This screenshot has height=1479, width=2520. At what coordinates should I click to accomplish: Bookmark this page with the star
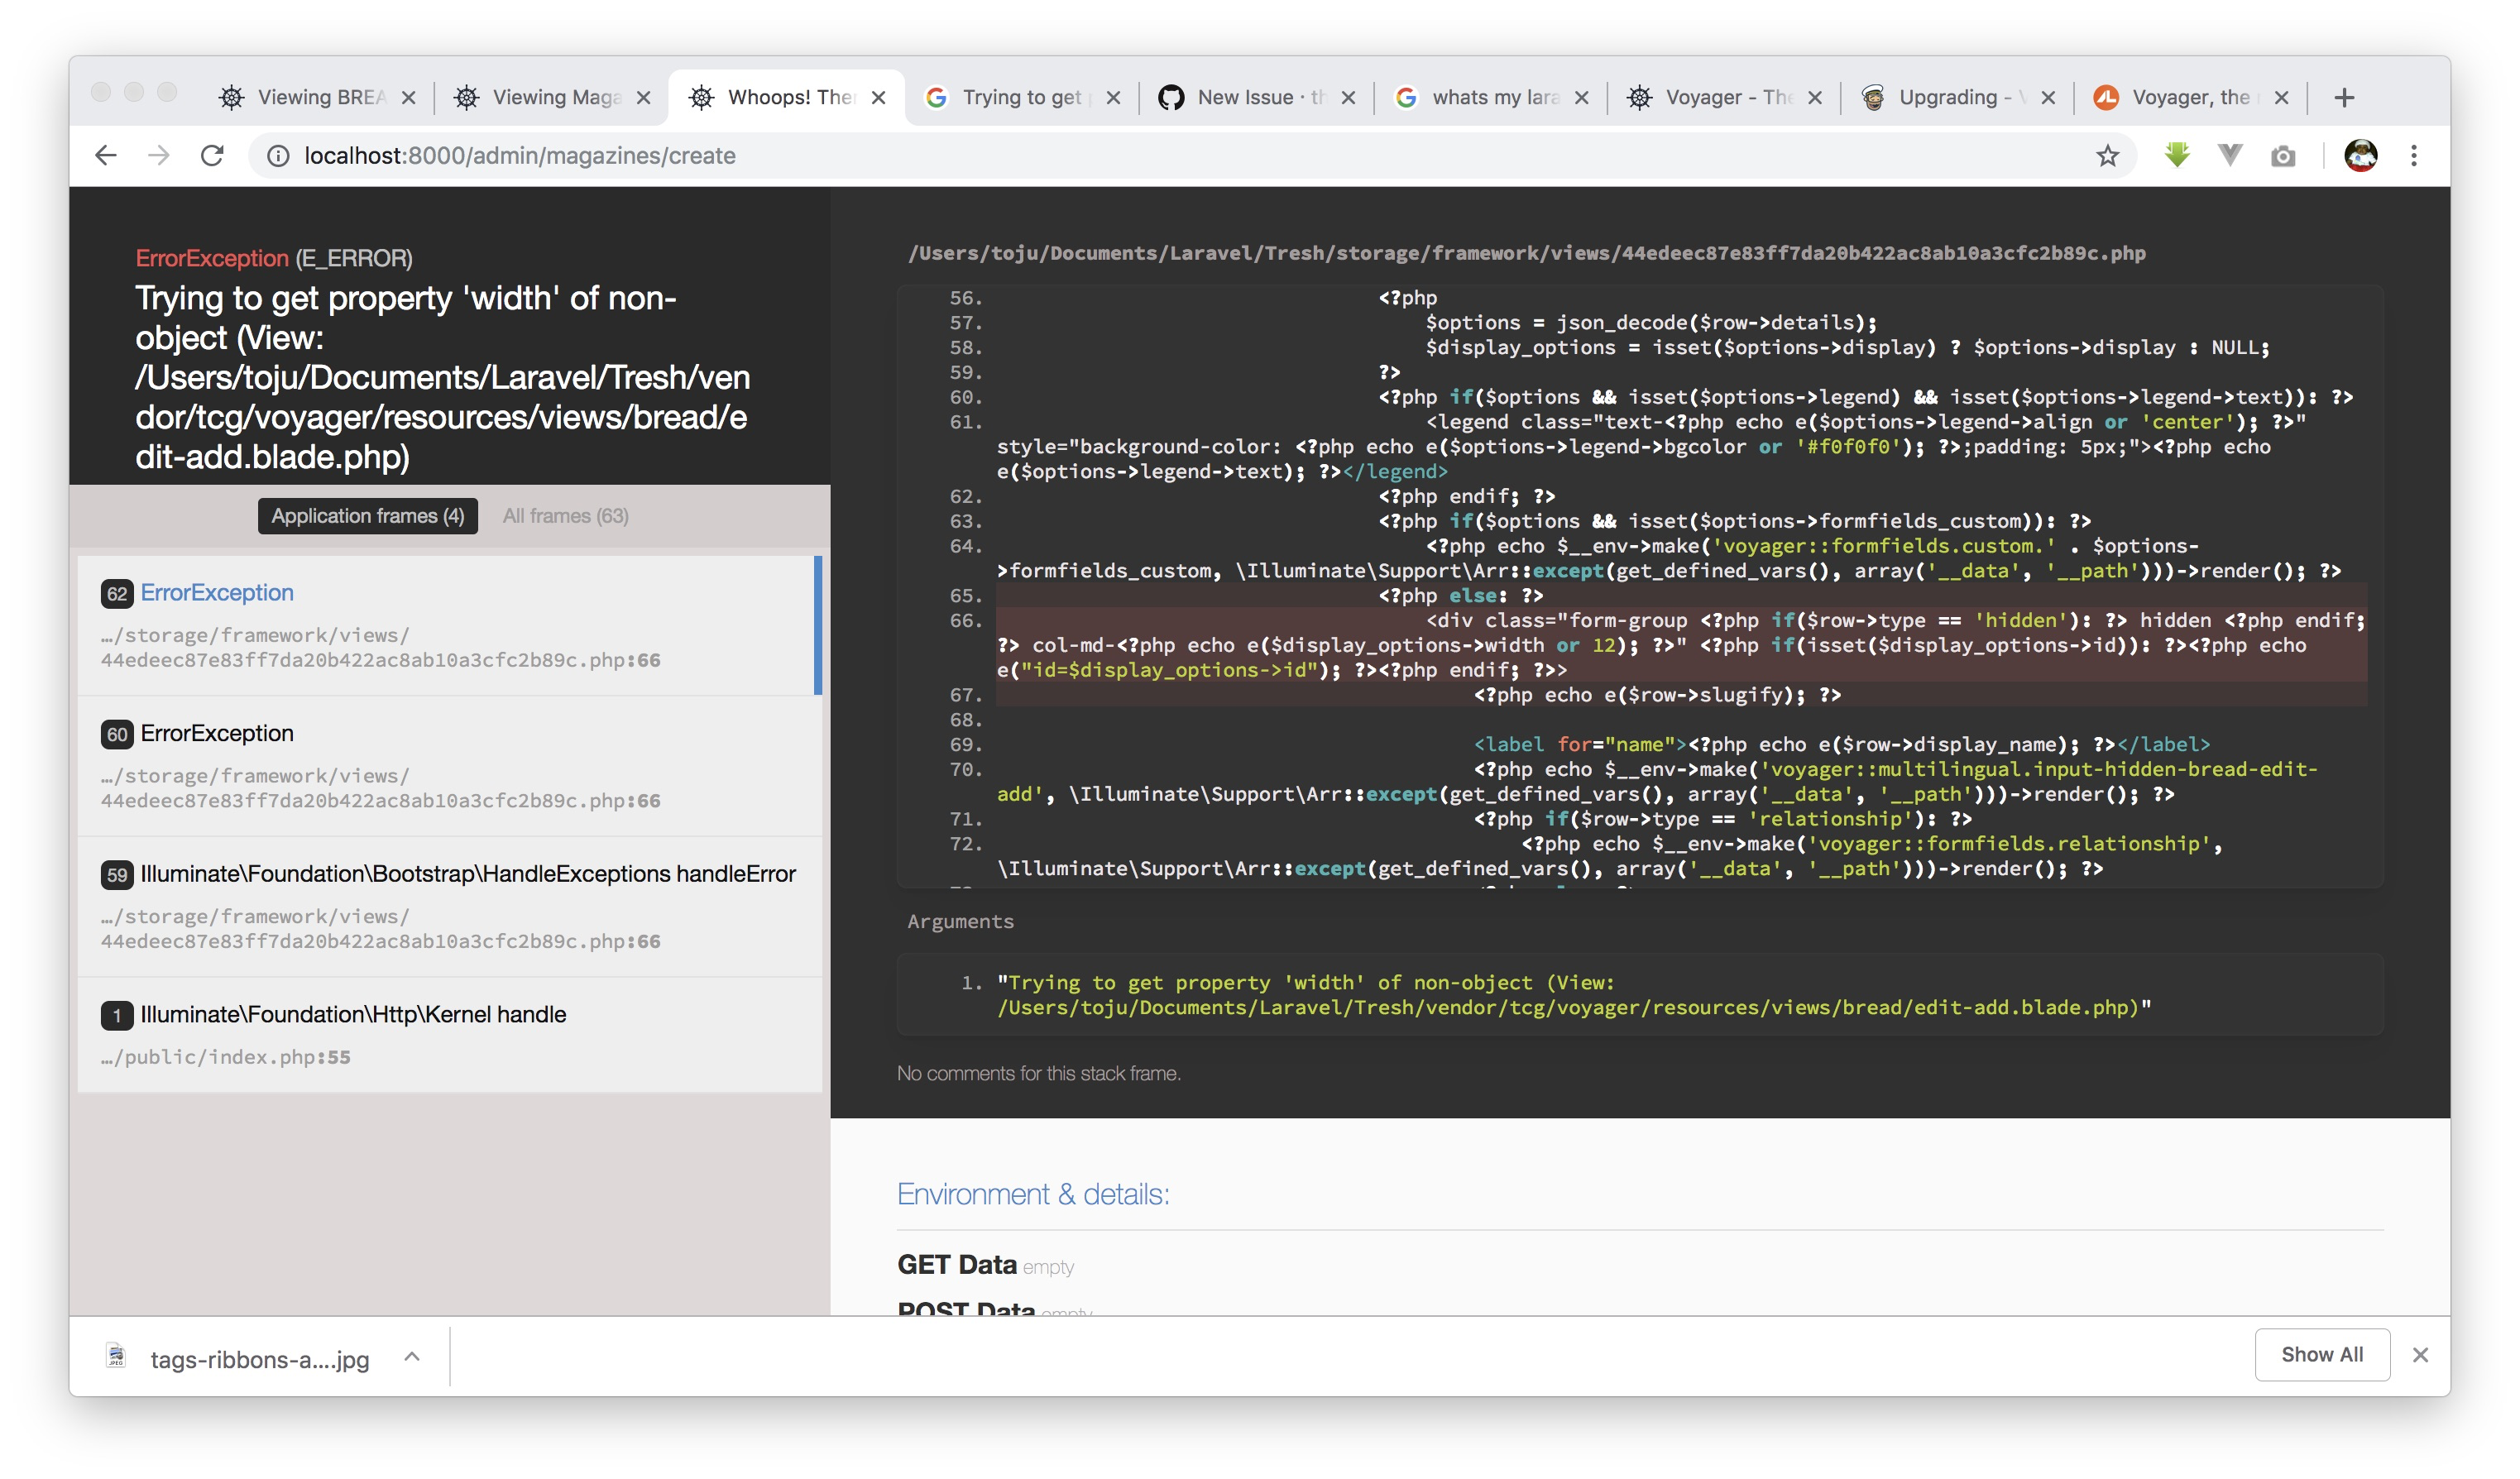[2108, 156]
